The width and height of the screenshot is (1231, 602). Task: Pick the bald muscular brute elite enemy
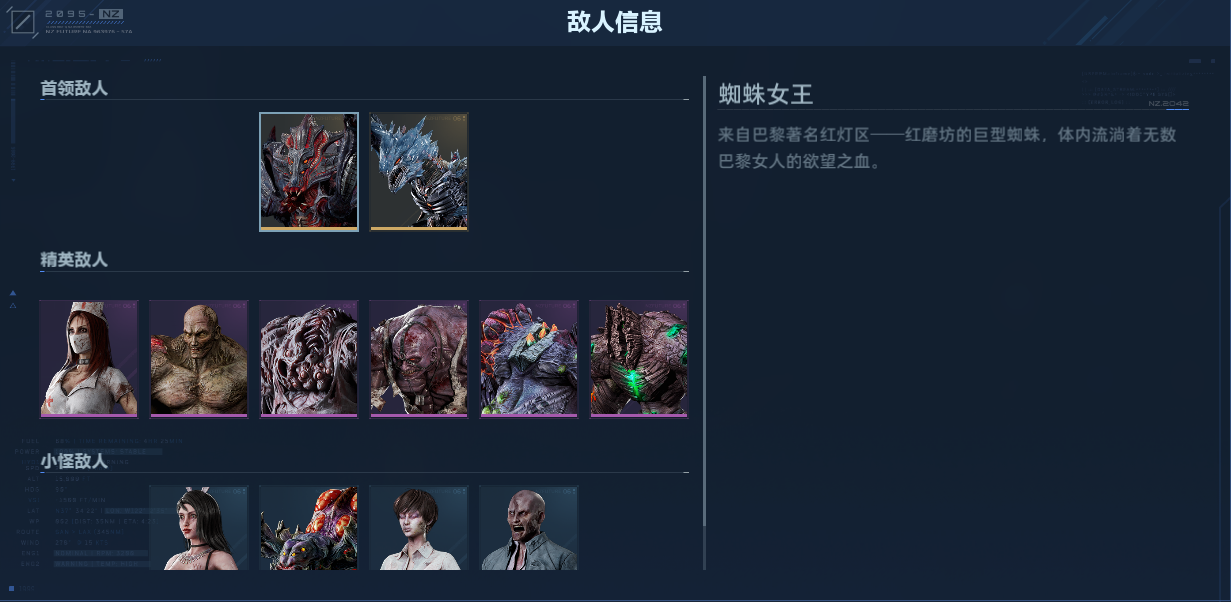pos(199,358)
